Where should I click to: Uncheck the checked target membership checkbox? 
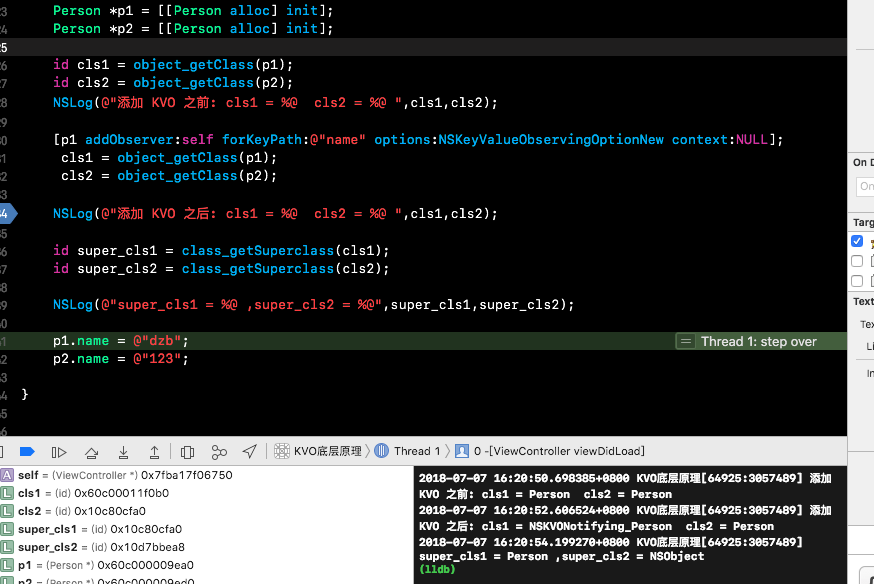[857, 241]
